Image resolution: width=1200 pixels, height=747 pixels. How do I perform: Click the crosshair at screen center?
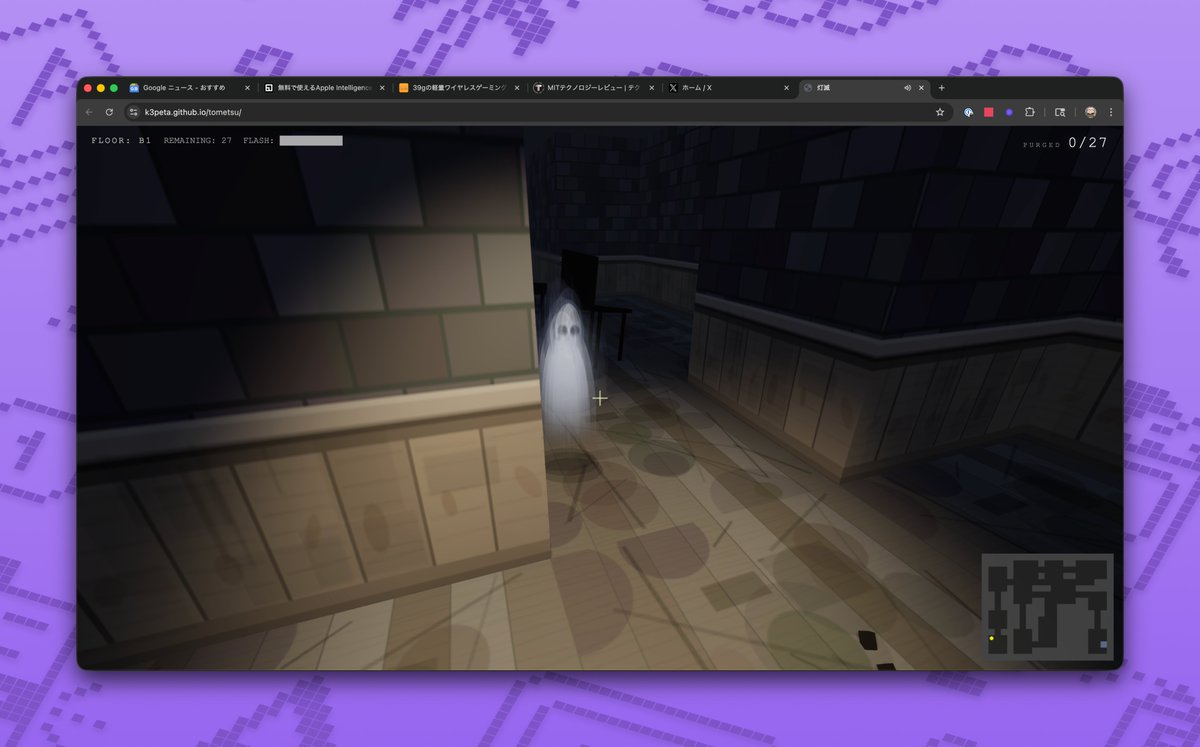(600, 398)
